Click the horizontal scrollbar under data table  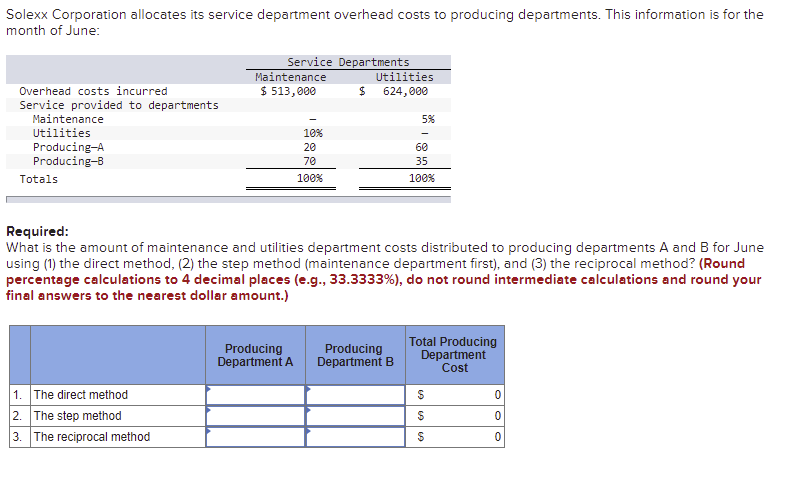[x=228, y=200]
